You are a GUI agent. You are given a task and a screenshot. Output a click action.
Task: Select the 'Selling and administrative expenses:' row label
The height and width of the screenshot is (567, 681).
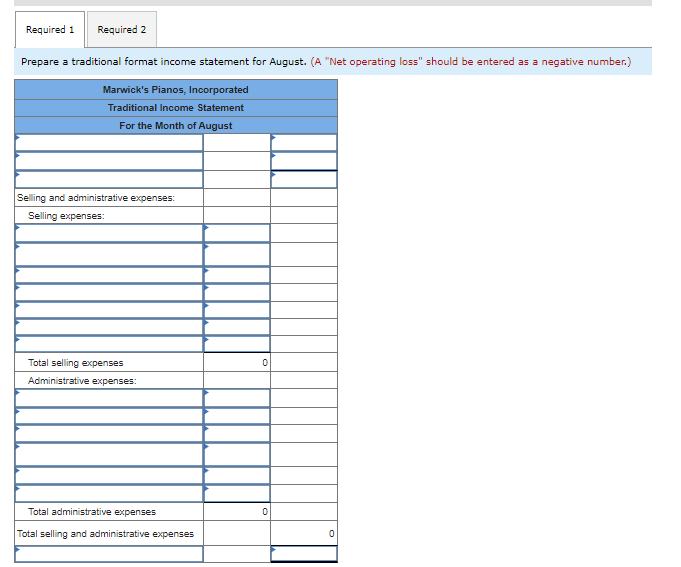click(x=96, y=198)
